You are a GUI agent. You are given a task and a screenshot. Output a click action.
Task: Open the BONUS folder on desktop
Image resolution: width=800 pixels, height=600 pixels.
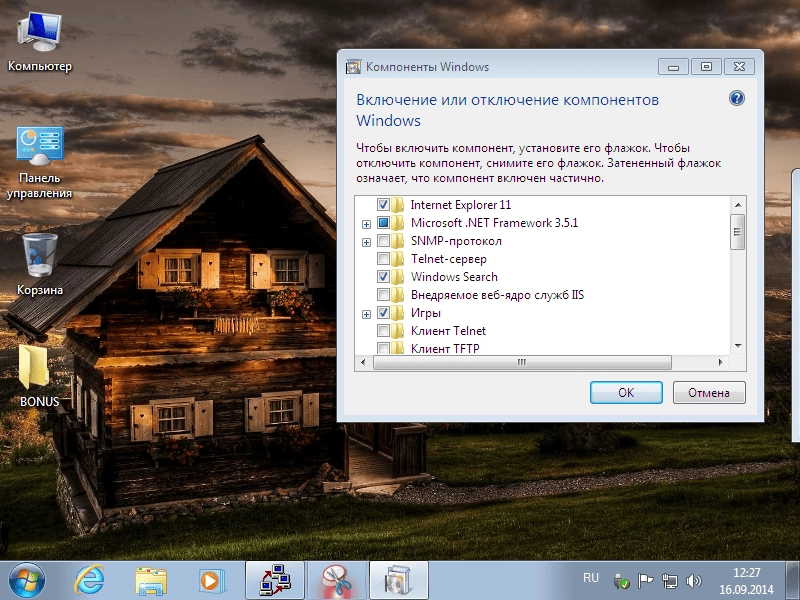pyautogui.click(x=39, y=376)
